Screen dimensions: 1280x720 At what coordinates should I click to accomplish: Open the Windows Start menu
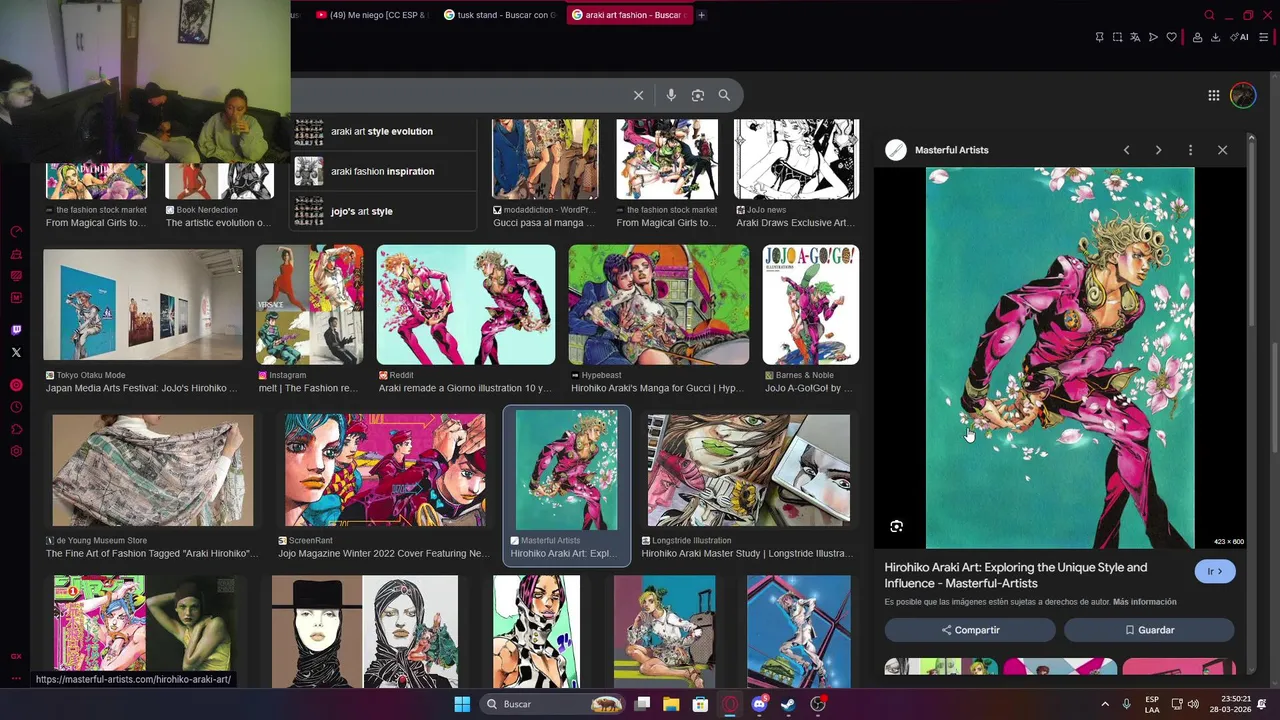pyautogui.click(x=462, y=704)
